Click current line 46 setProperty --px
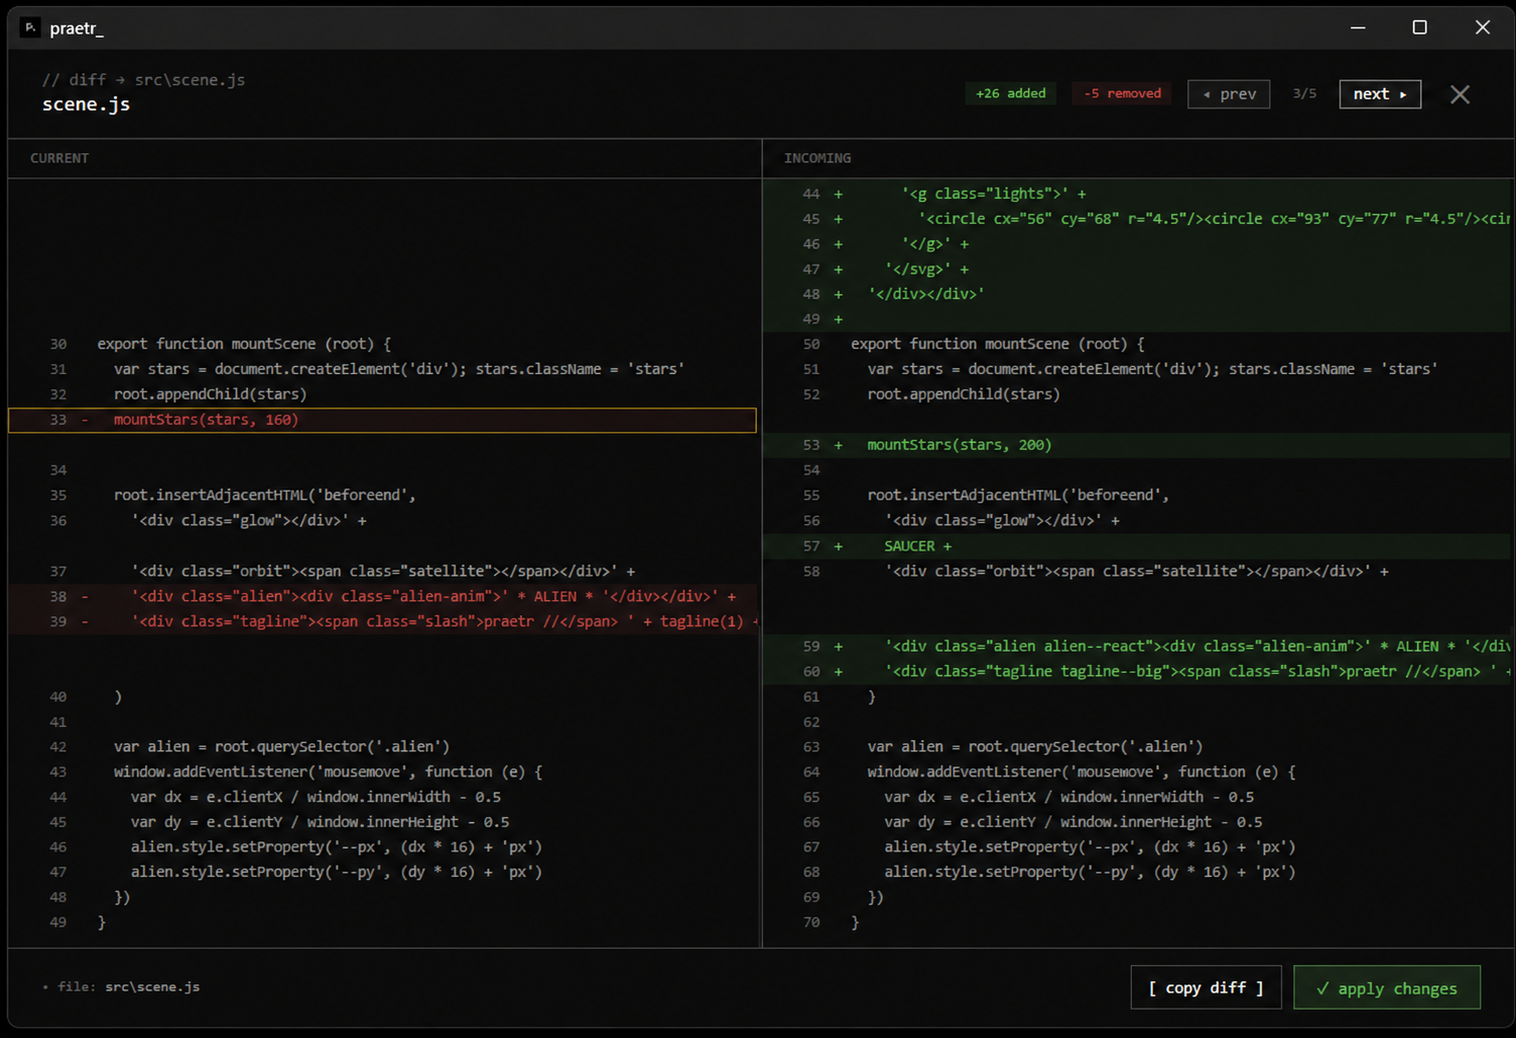 click(382, 847)
